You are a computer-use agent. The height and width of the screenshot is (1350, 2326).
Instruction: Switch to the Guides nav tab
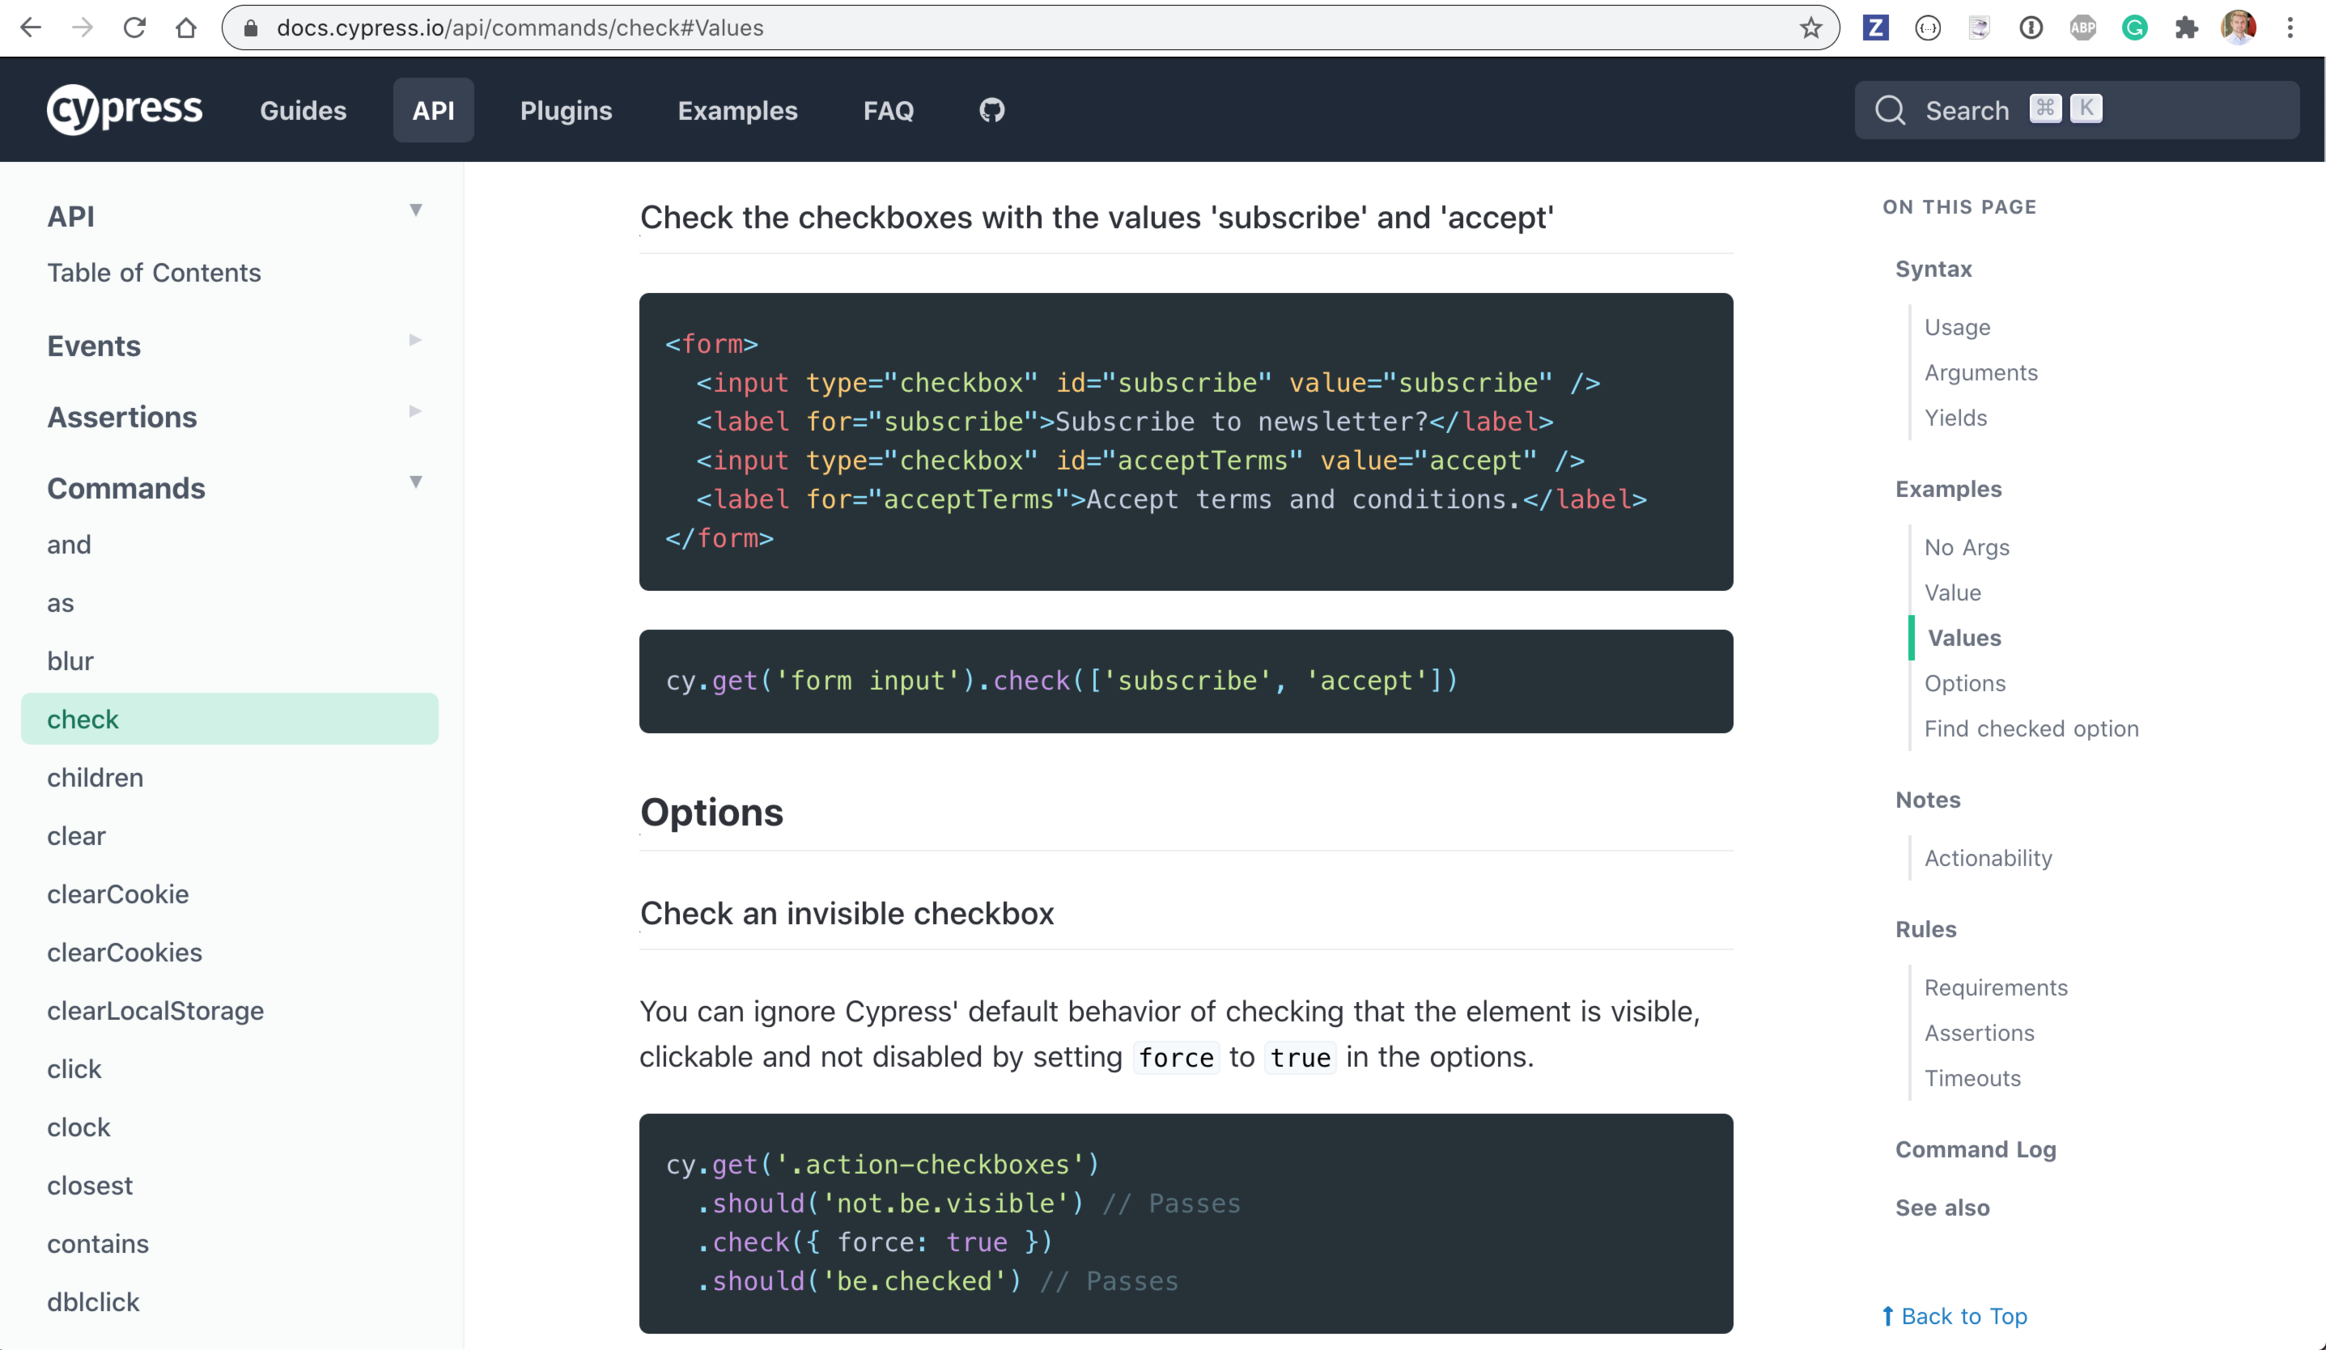click(303, 110)
